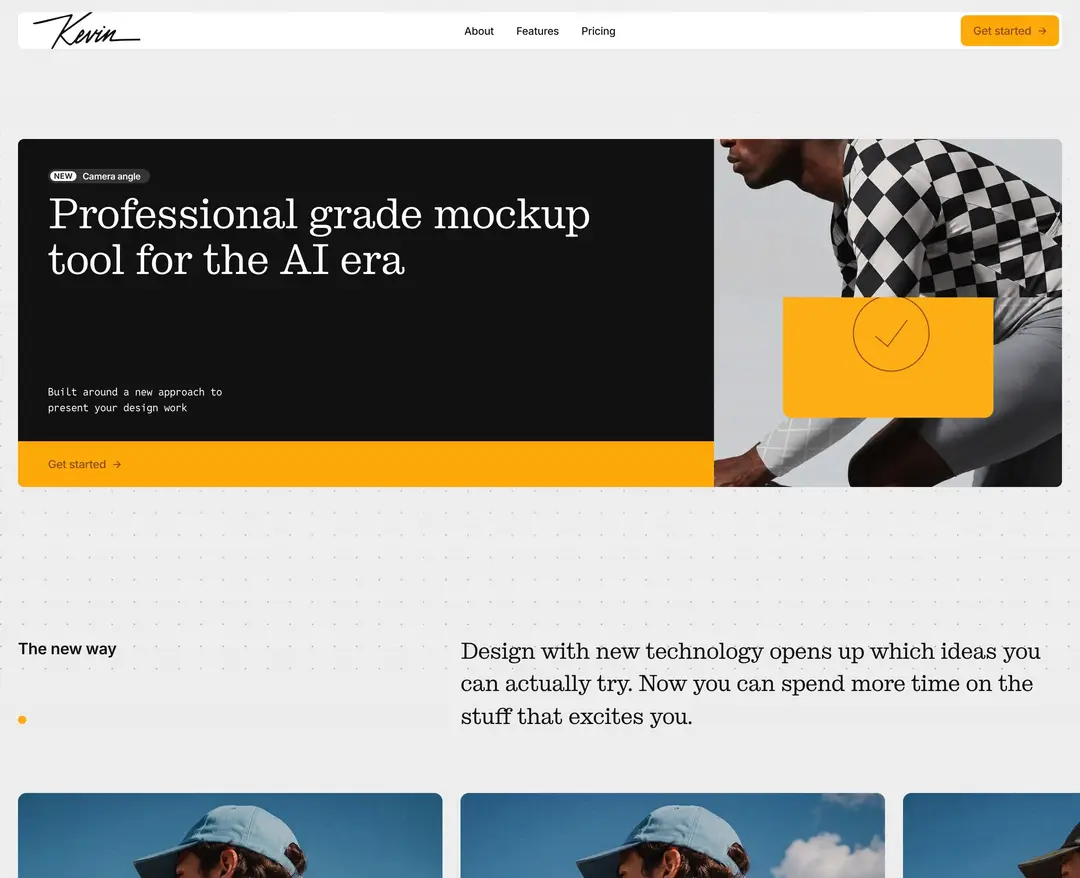Open the About page
This screenshot has height=878, width=1080.
479,31
